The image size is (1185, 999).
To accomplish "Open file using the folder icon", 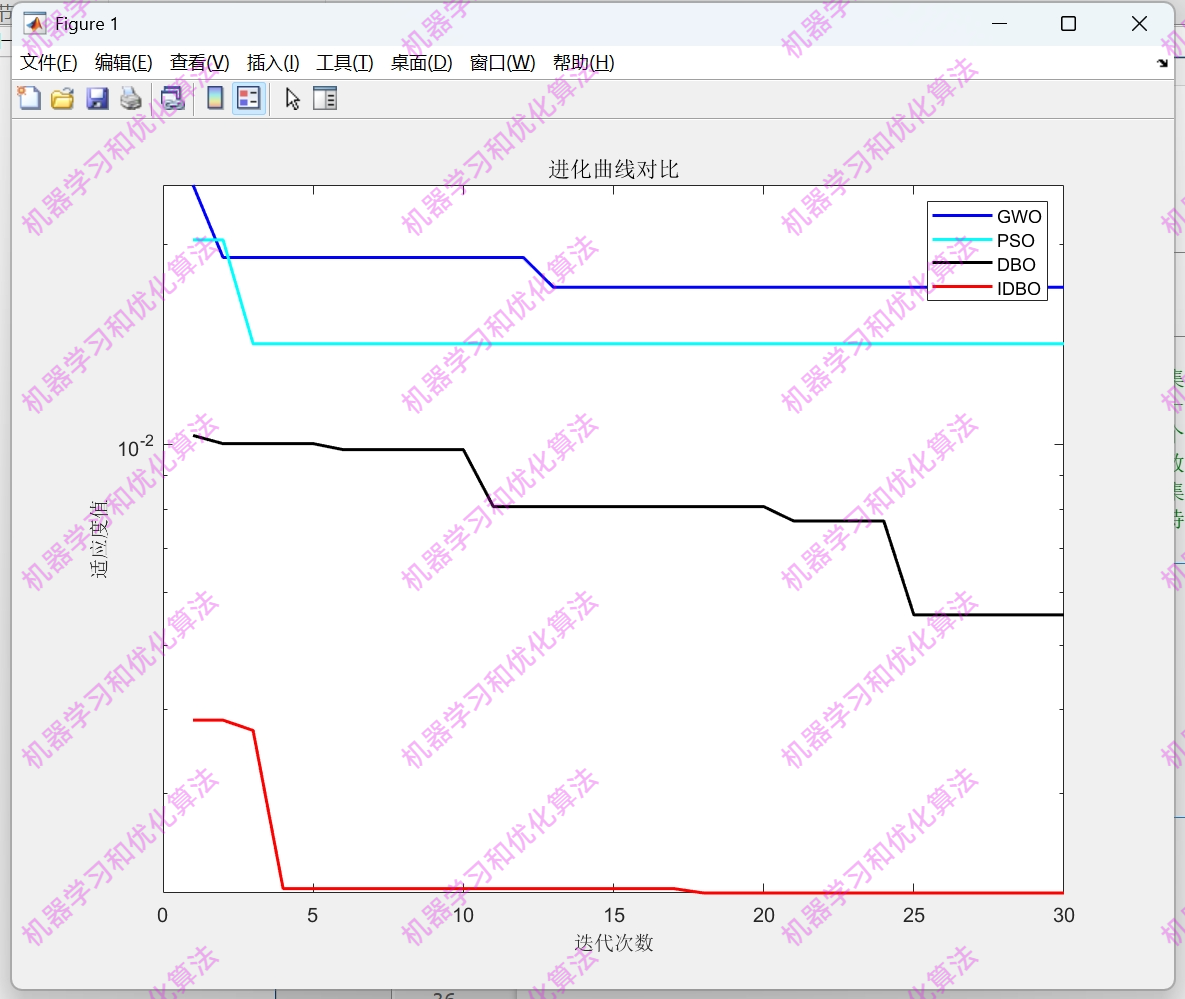I will 63,98.
